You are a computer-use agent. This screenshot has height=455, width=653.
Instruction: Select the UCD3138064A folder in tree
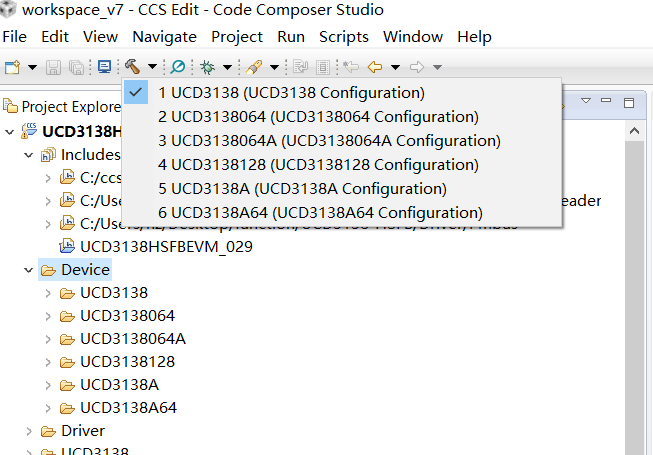point(133,338)
